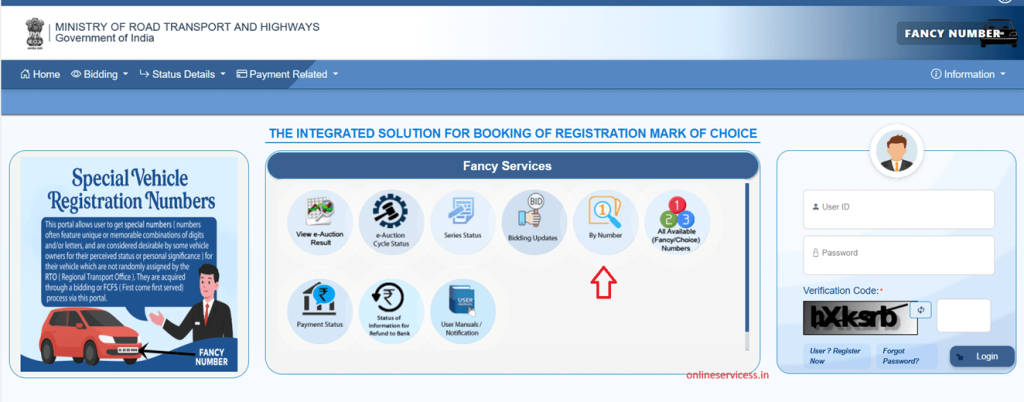
Task: Click the captcha image text
Action: tap(860, 317)
